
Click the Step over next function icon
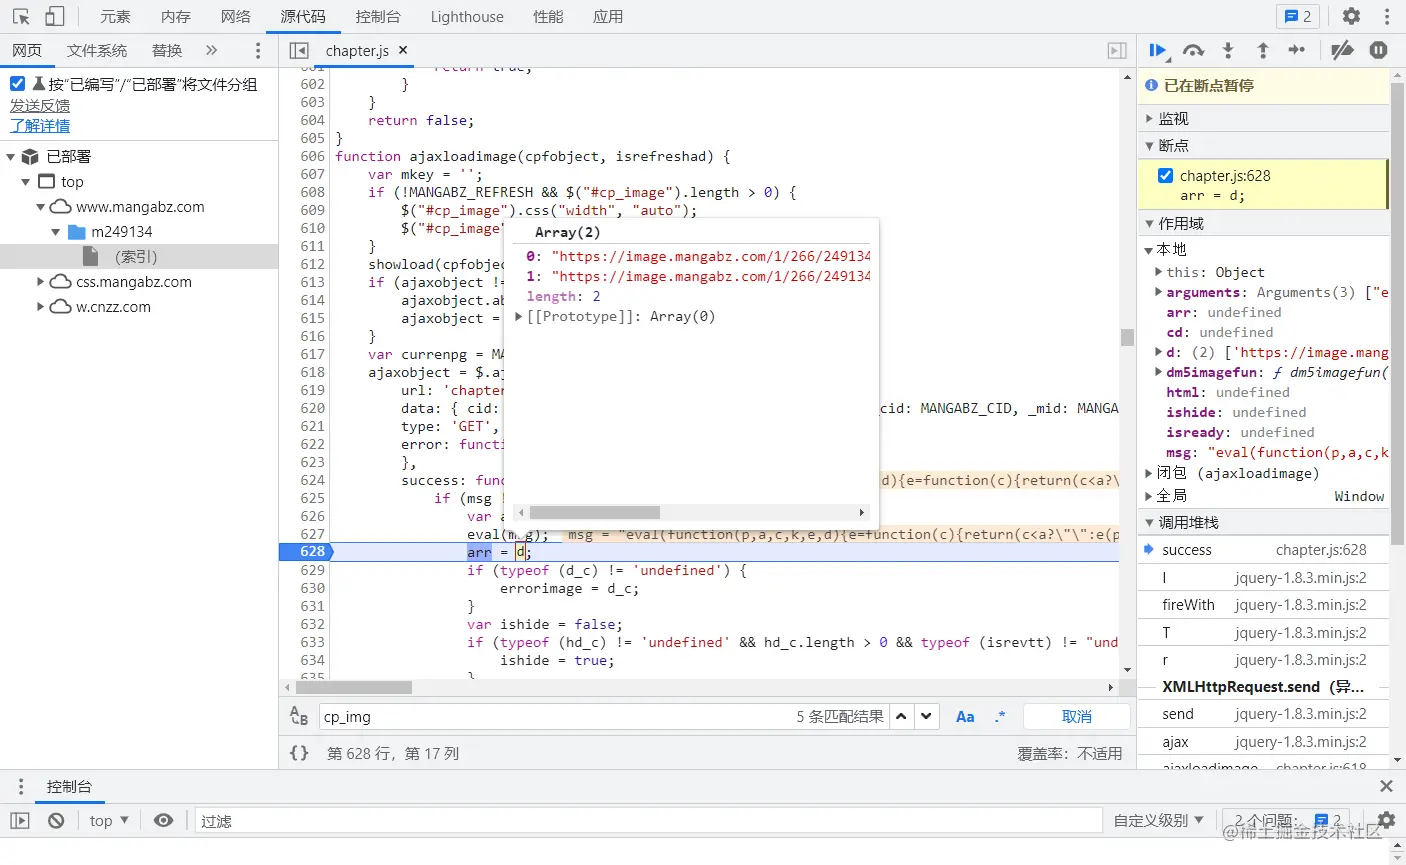[x=1193, y=50]
